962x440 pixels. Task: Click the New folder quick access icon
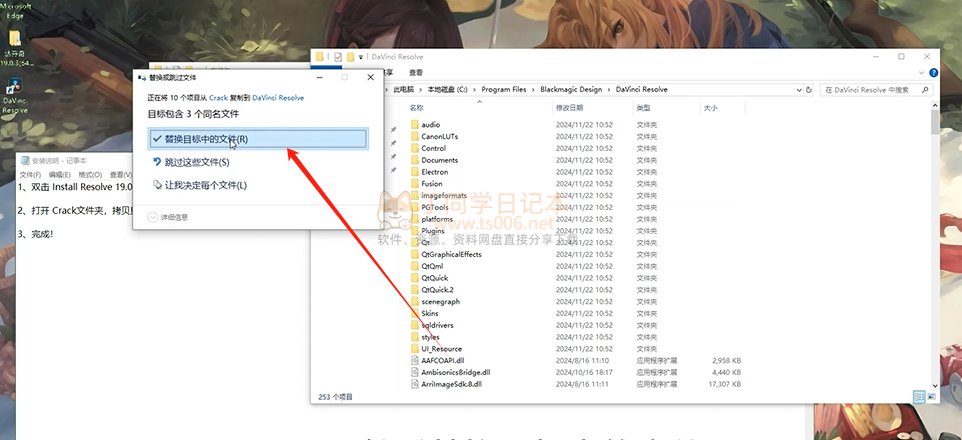pos(350,56)
